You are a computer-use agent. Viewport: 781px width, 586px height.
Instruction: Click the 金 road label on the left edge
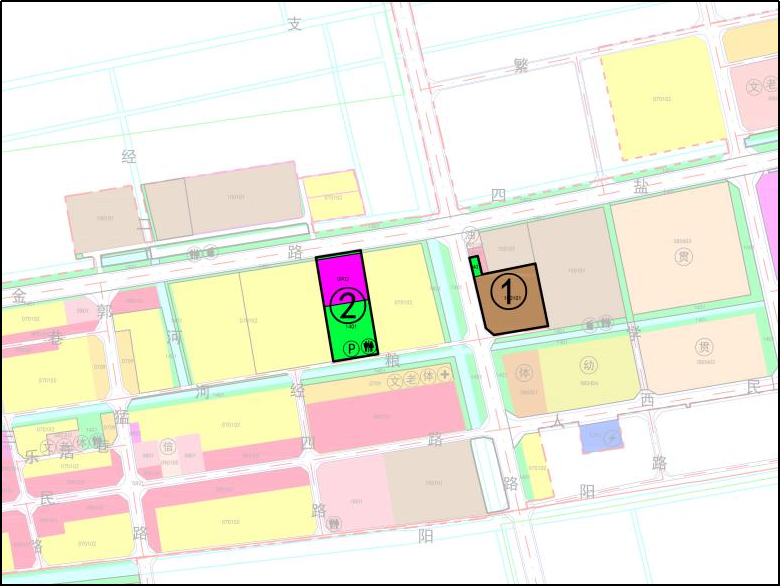20,296
